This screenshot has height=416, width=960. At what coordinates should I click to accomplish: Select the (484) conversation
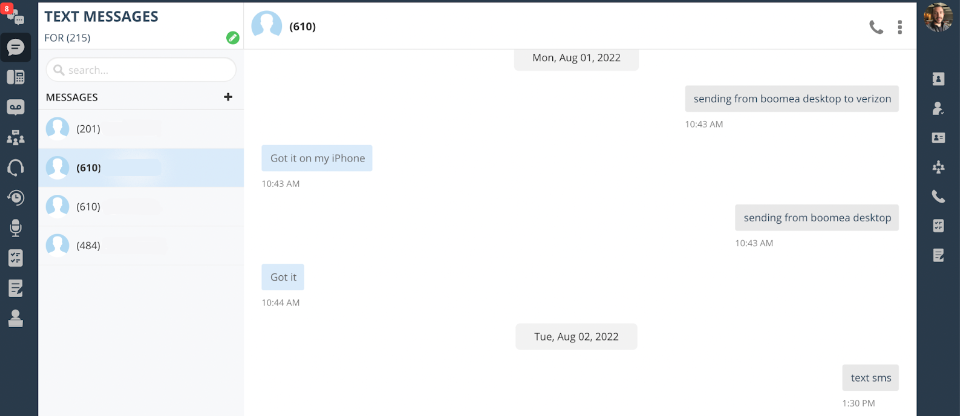[x=140, y=245]
